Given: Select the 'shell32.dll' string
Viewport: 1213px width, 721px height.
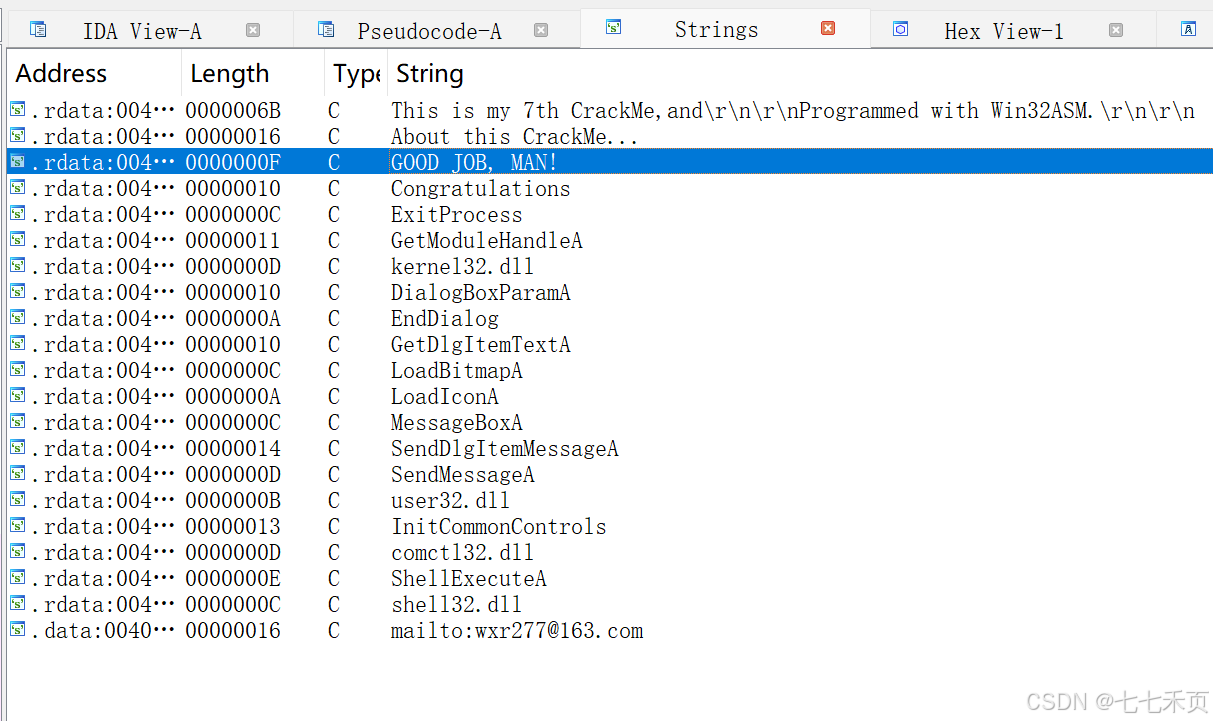Looking at the screenshot, I should [456, 605].
